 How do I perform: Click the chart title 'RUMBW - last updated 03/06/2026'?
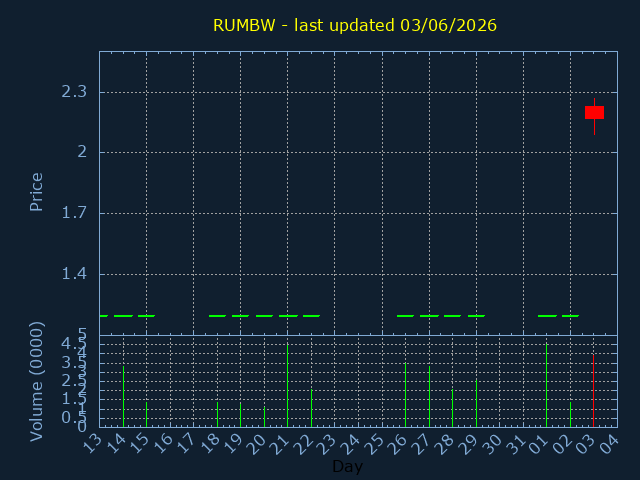[355, 25]
